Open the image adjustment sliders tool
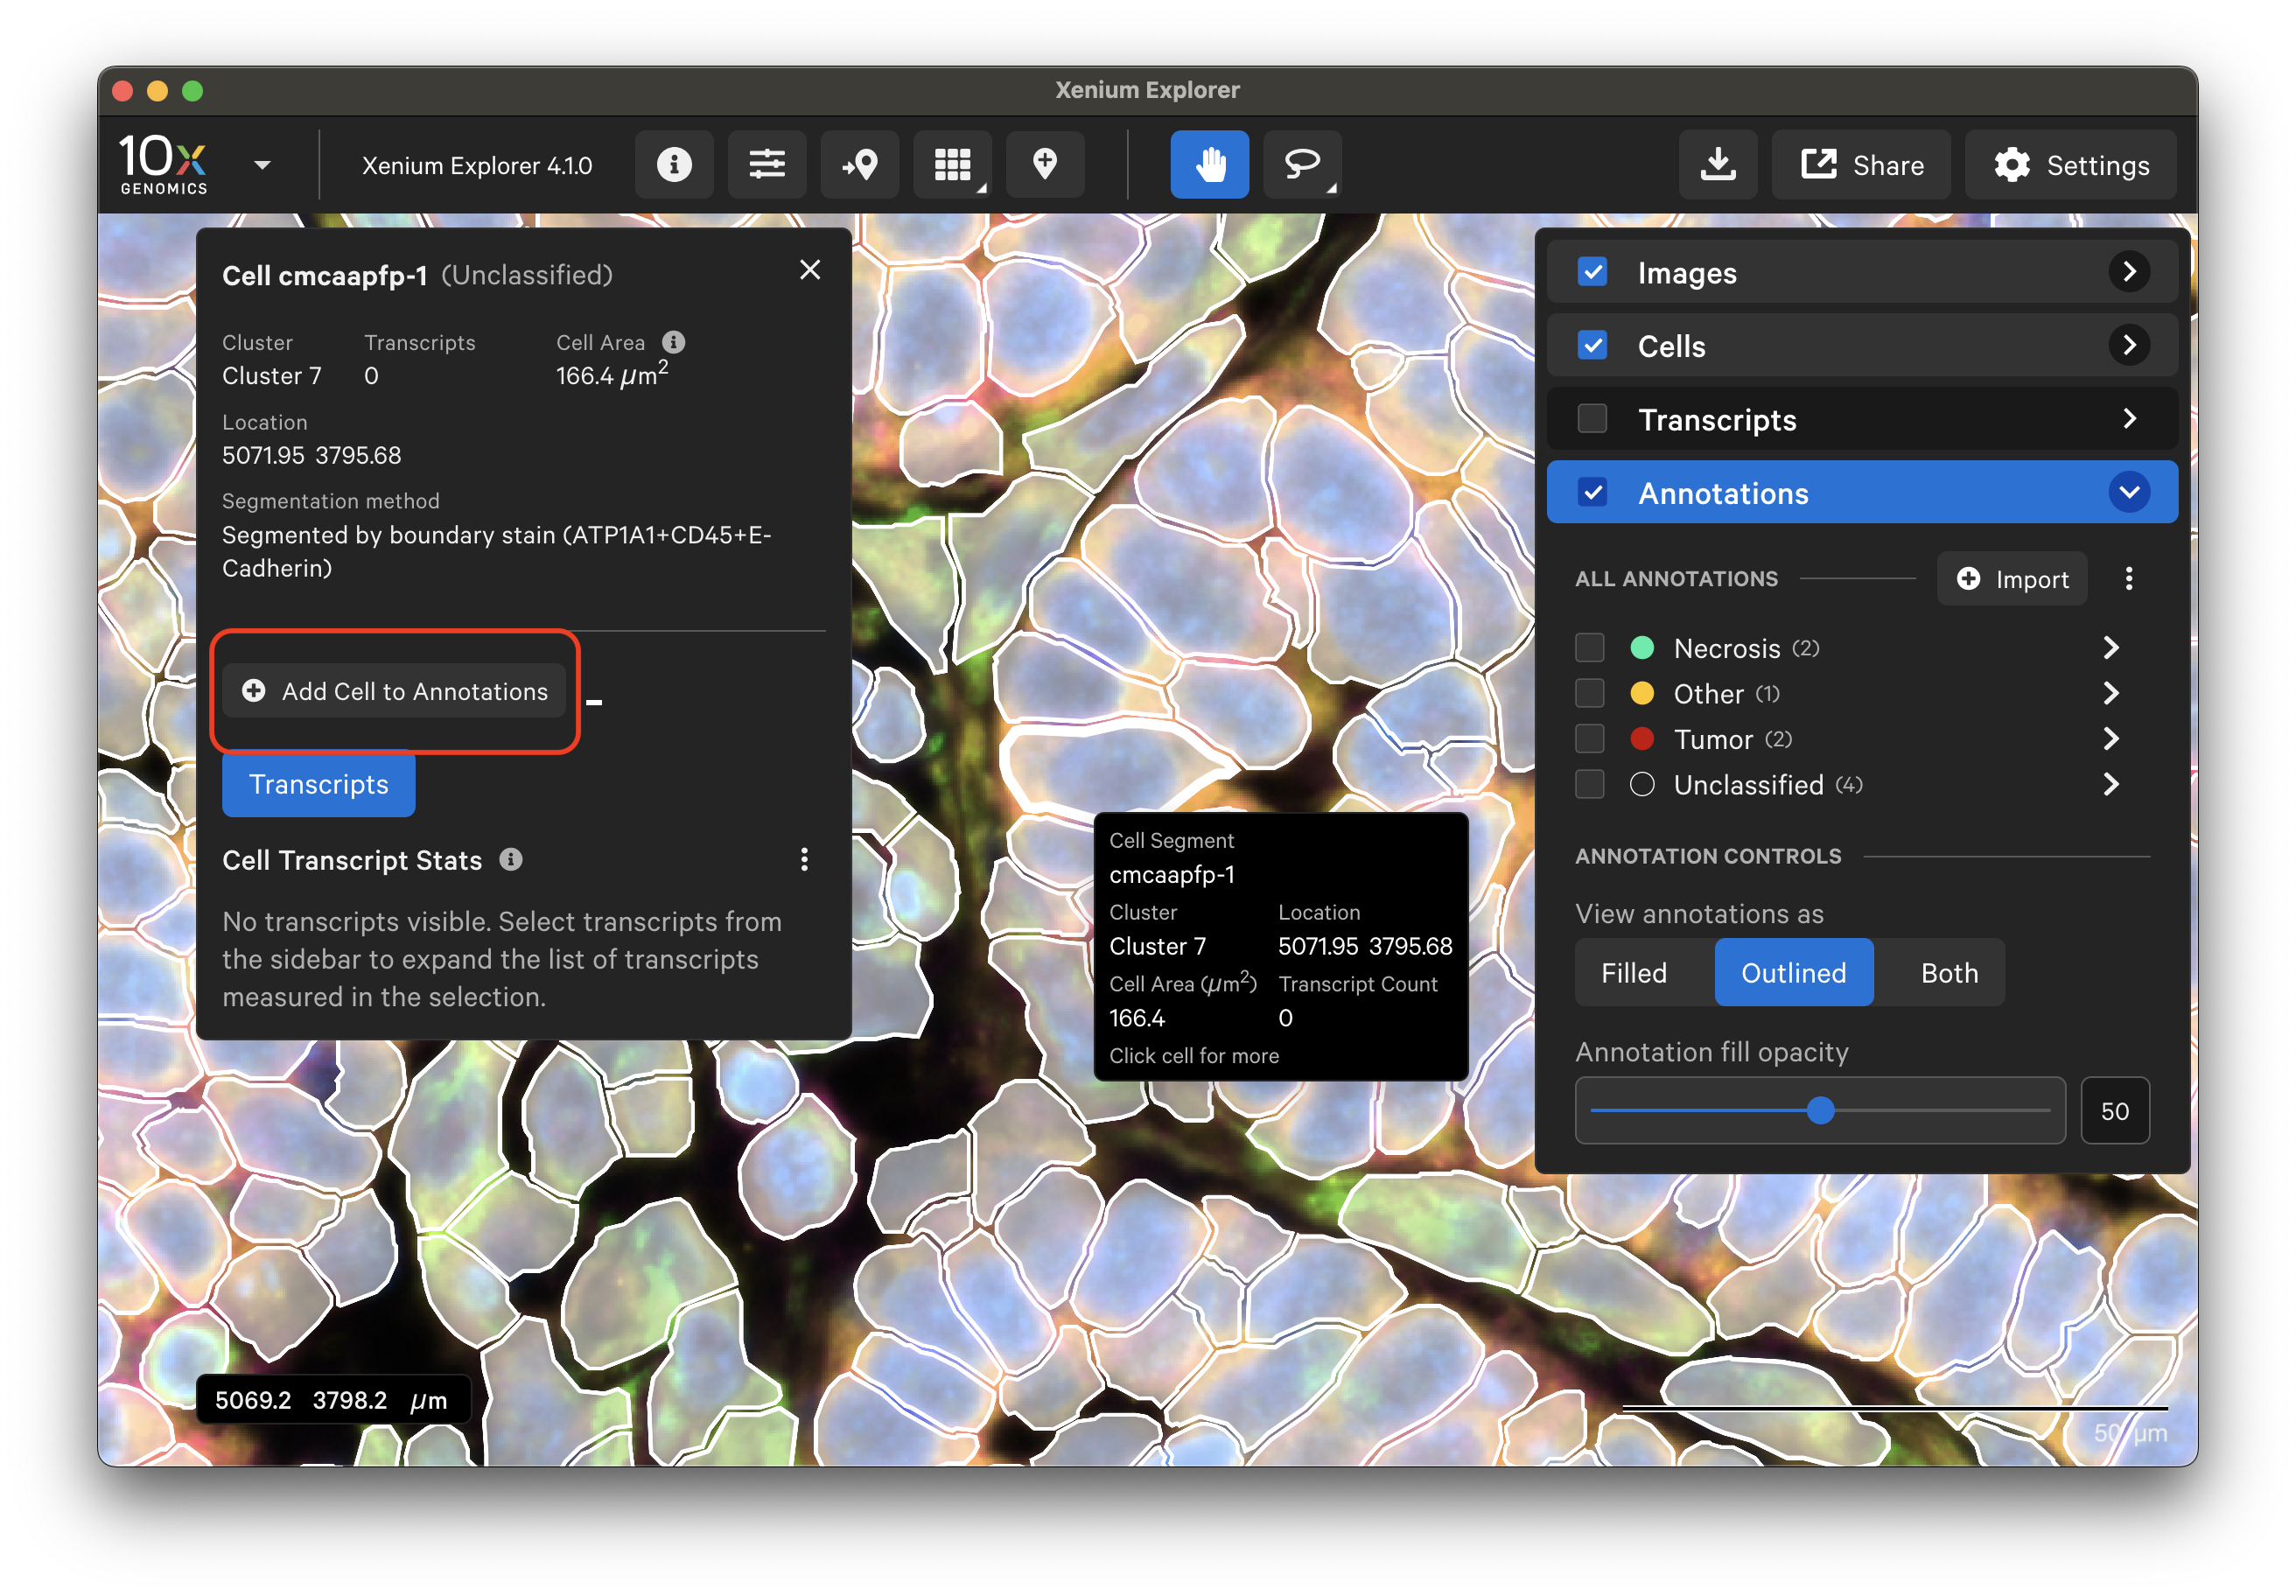The image size is (2296, 1596). pos(766,164)
